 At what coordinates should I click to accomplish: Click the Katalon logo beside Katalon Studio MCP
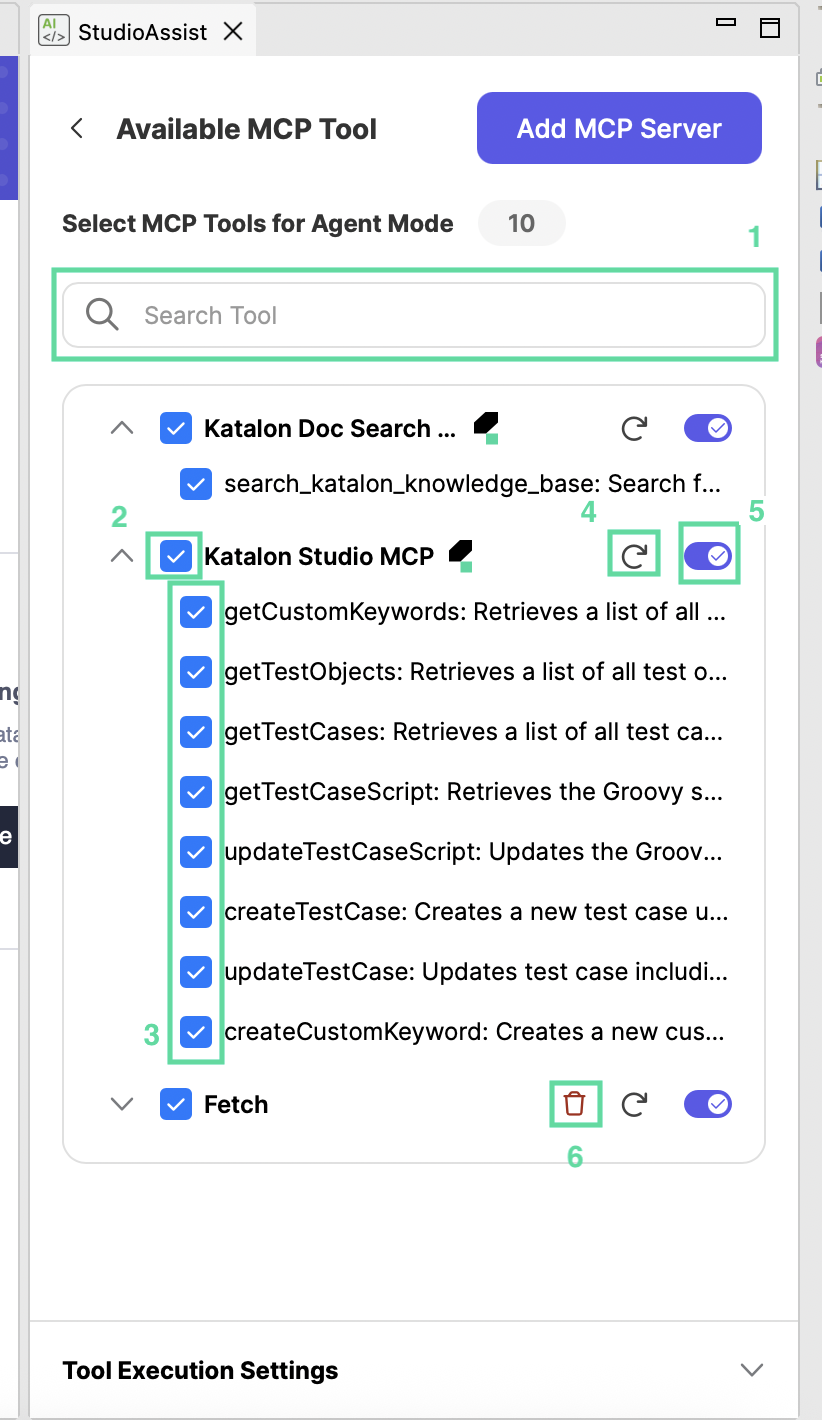pos(460,555)
